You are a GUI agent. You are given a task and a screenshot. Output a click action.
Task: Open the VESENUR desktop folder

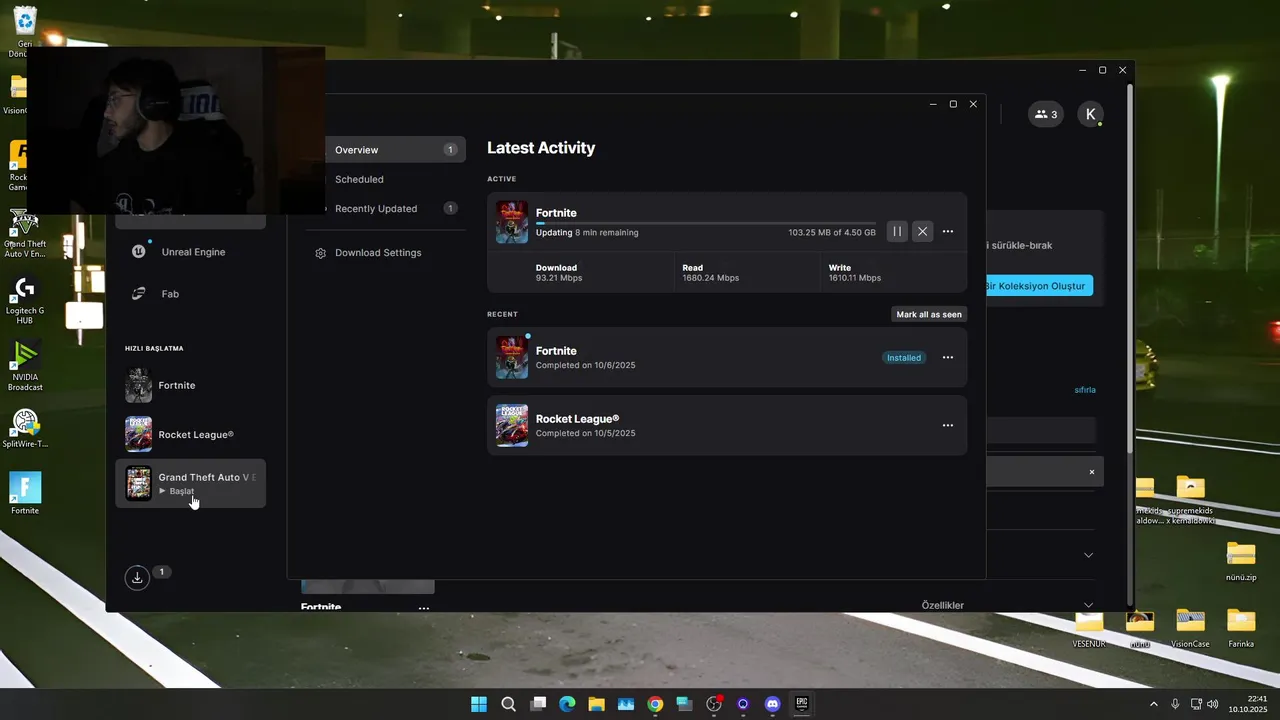point(1089,628)
